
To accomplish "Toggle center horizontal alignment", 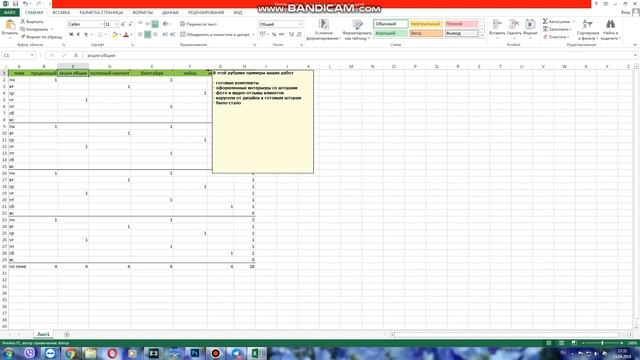I will tap(147, 35).
